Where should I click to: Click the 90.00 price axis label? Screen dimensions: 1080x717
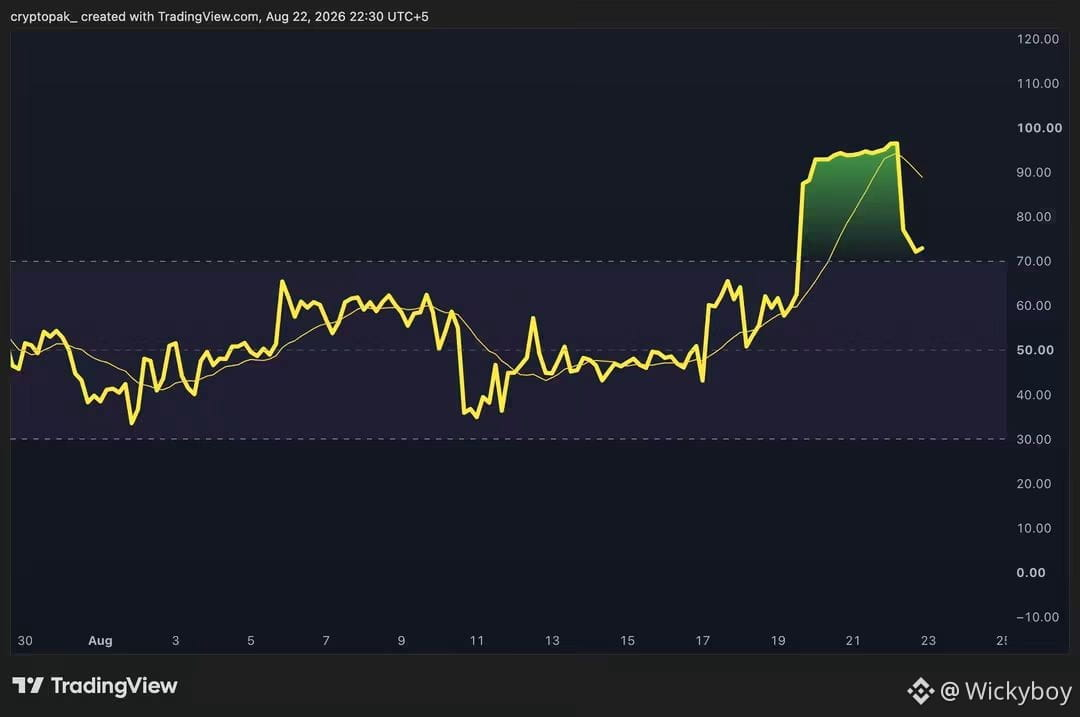click(x=1034, y=172)
